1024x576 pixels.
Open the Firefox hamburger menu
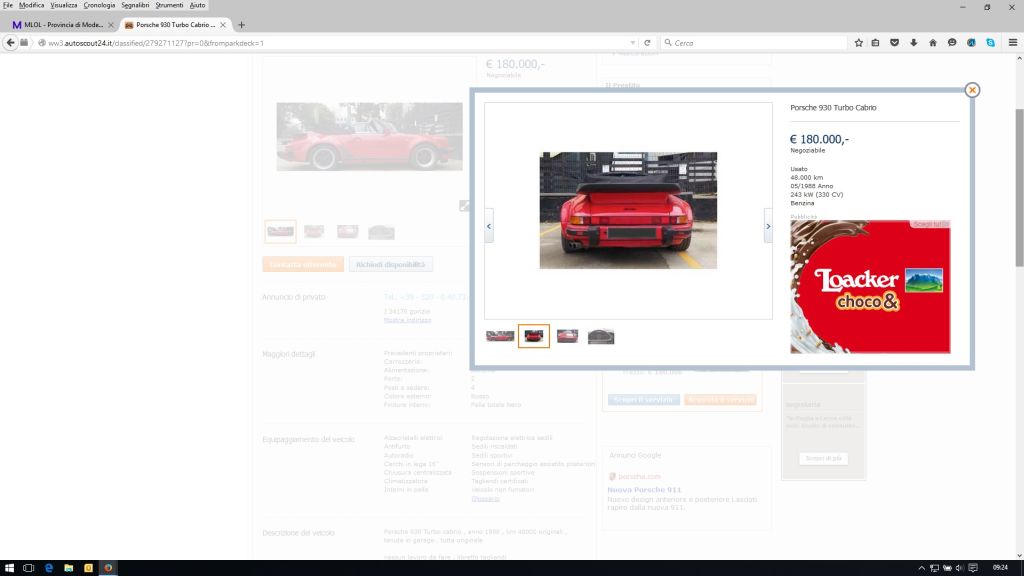tap(1013, 43)
